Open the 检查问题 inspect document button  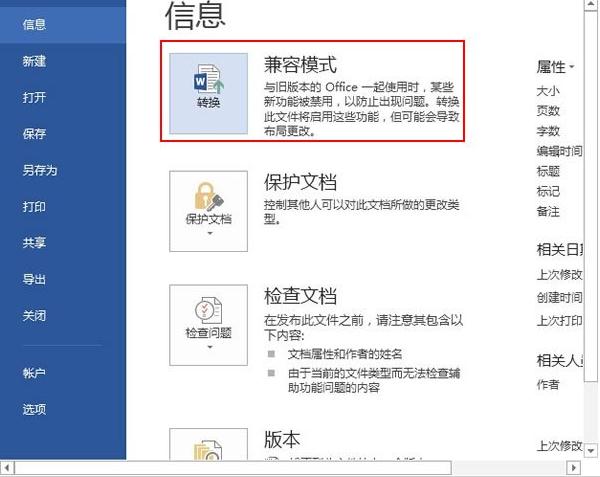pos(209,325)
